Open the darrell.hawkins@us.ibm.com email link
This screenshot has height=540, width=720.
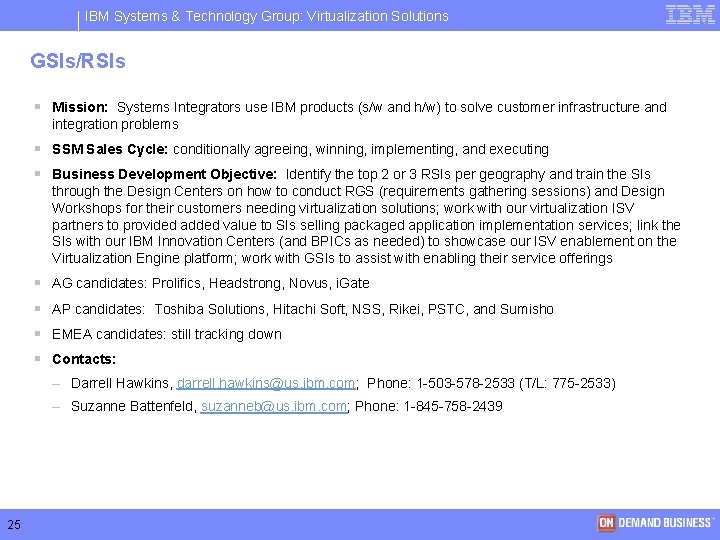click(266, 383)
